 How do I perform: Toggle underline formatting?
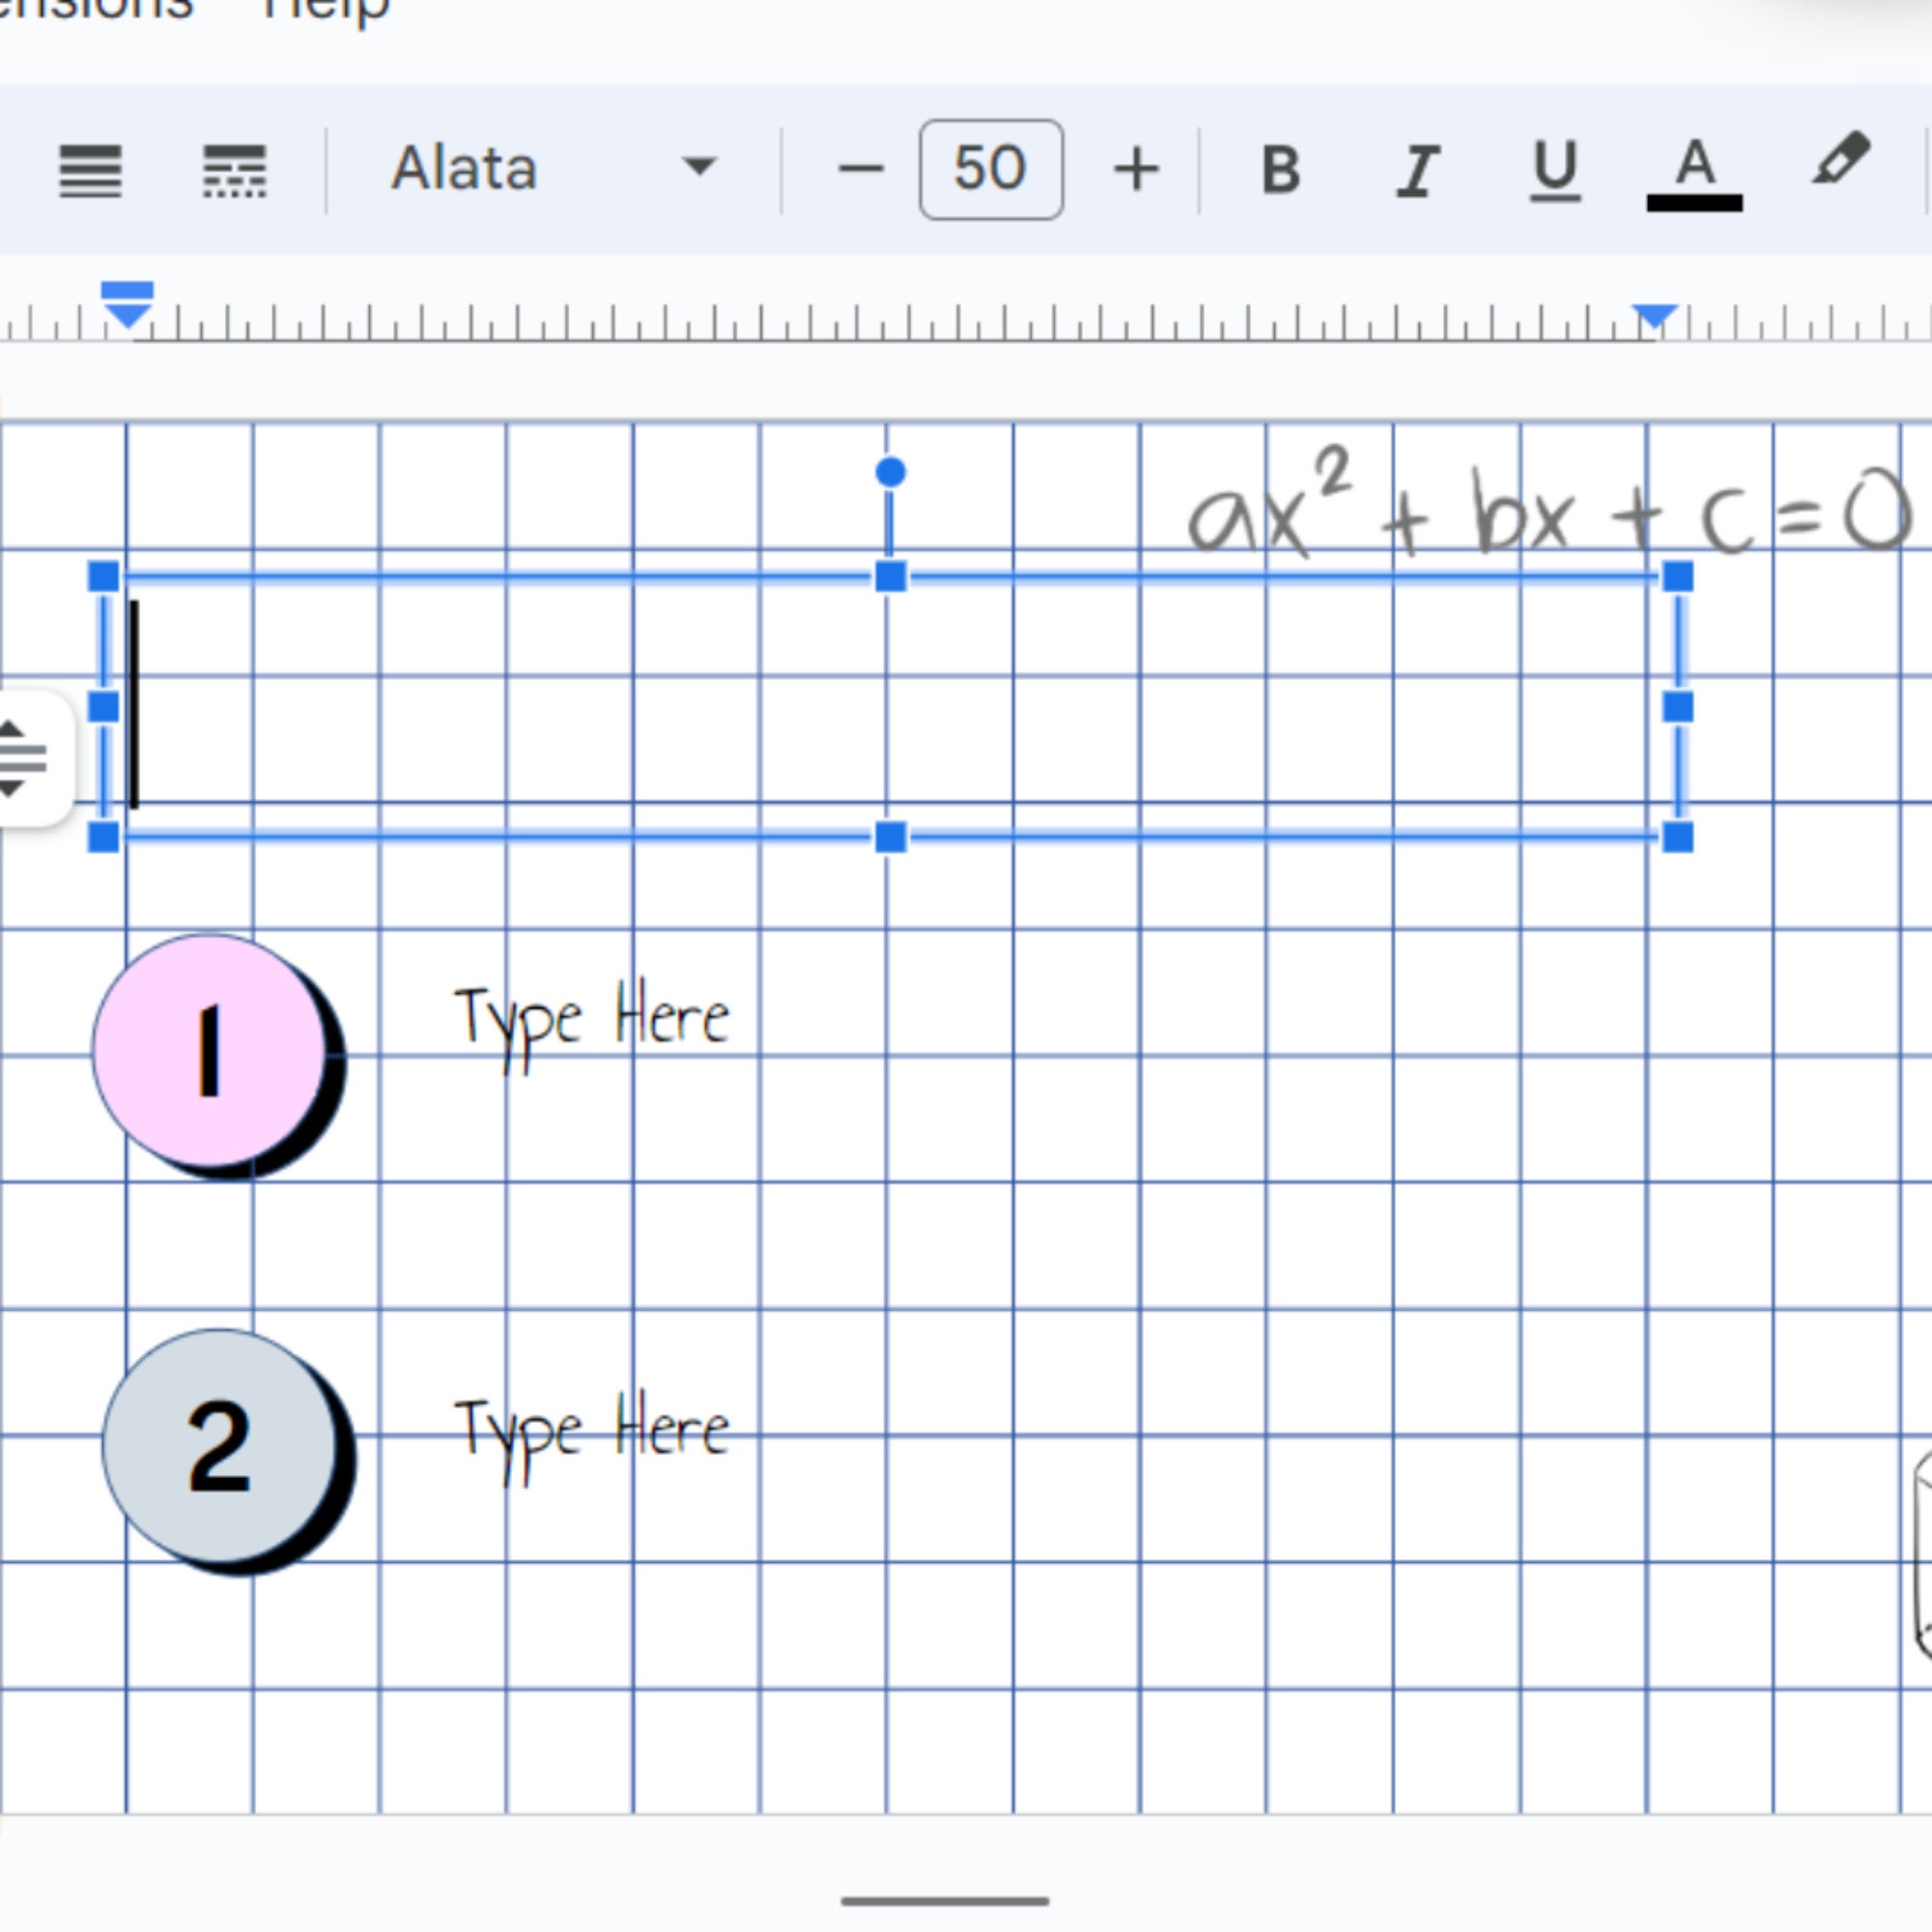[1552, 168]
